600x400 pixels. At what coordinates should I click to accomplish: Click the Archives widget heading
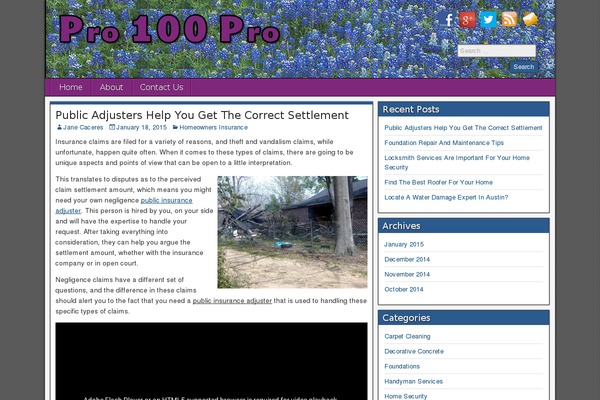[x=401, y=226]
